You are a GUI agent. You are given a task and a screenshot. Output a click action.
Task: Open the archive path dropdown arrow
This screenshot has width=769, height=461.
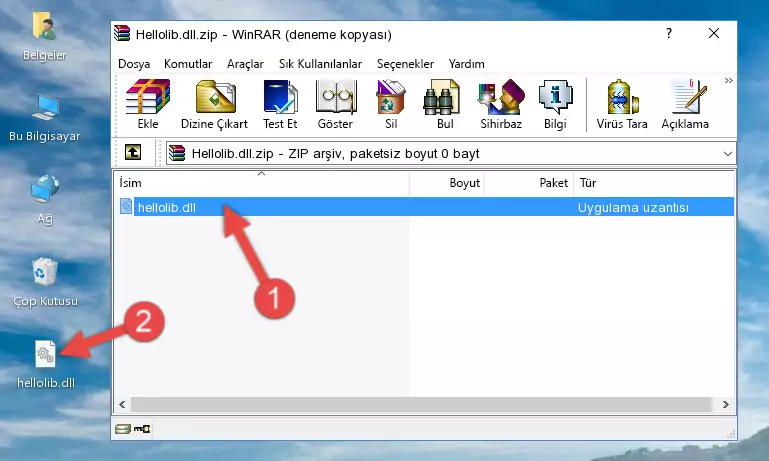coord(728,154)
